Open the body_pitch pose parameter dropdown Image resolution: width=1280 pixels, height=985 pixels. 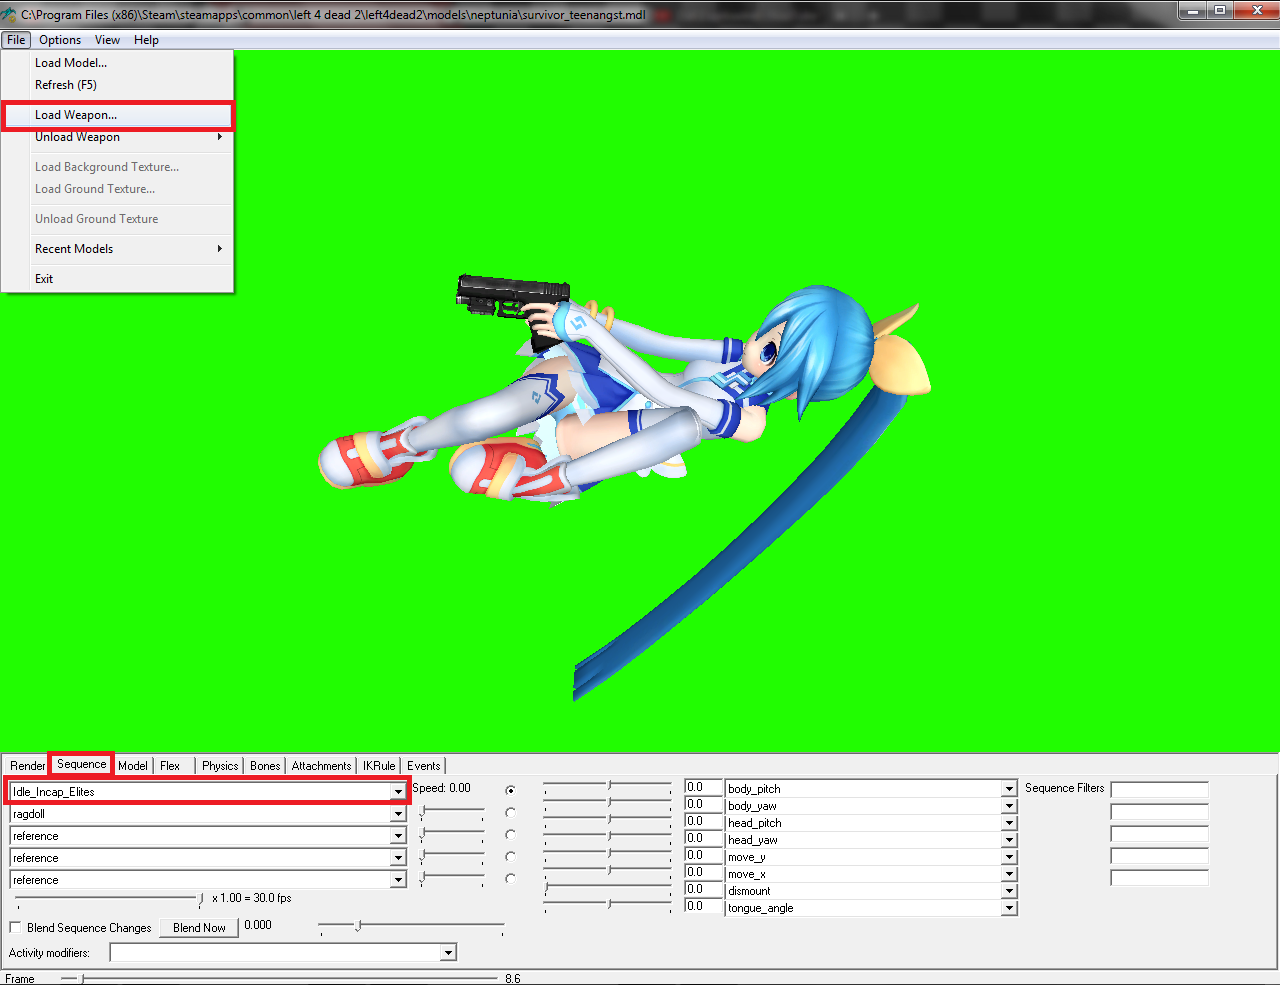coord(1009,789)
